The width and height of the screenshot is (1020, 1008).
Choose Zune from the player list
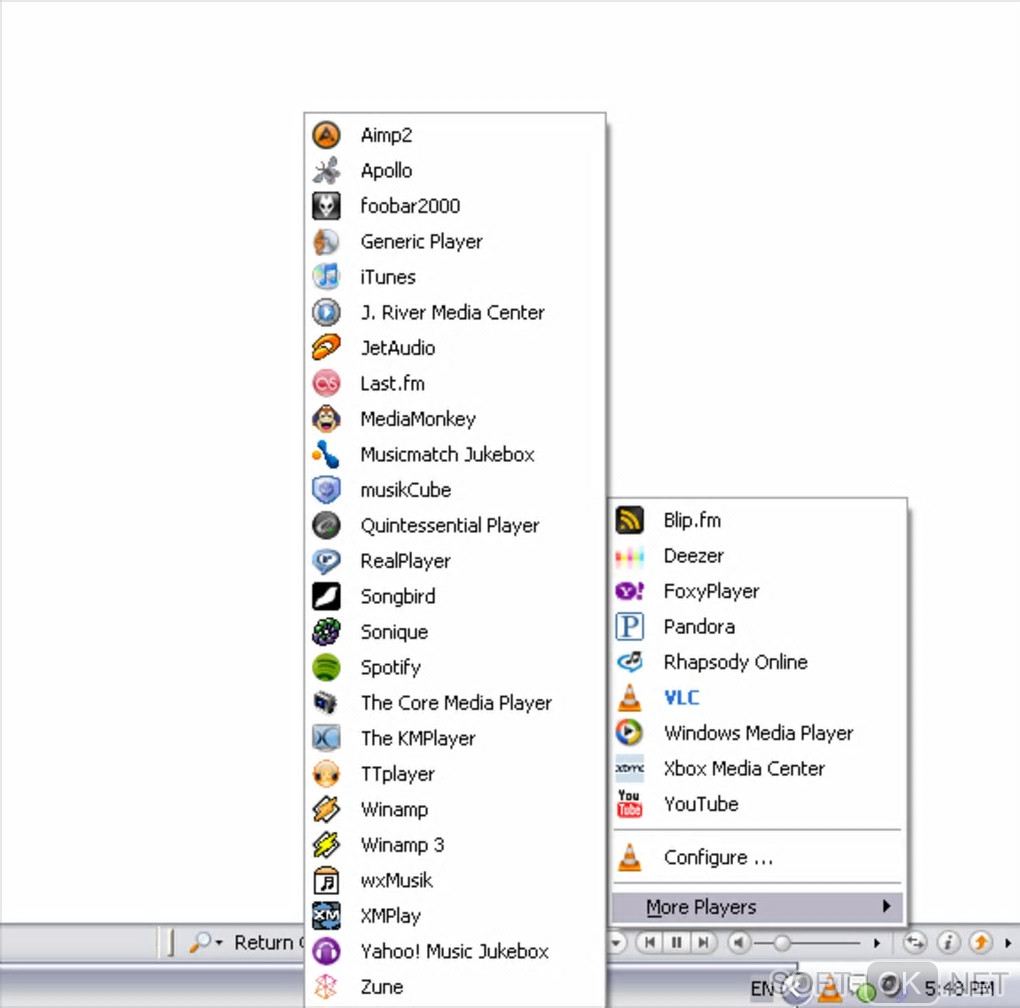pyautogui.click(x=455, y=987)
